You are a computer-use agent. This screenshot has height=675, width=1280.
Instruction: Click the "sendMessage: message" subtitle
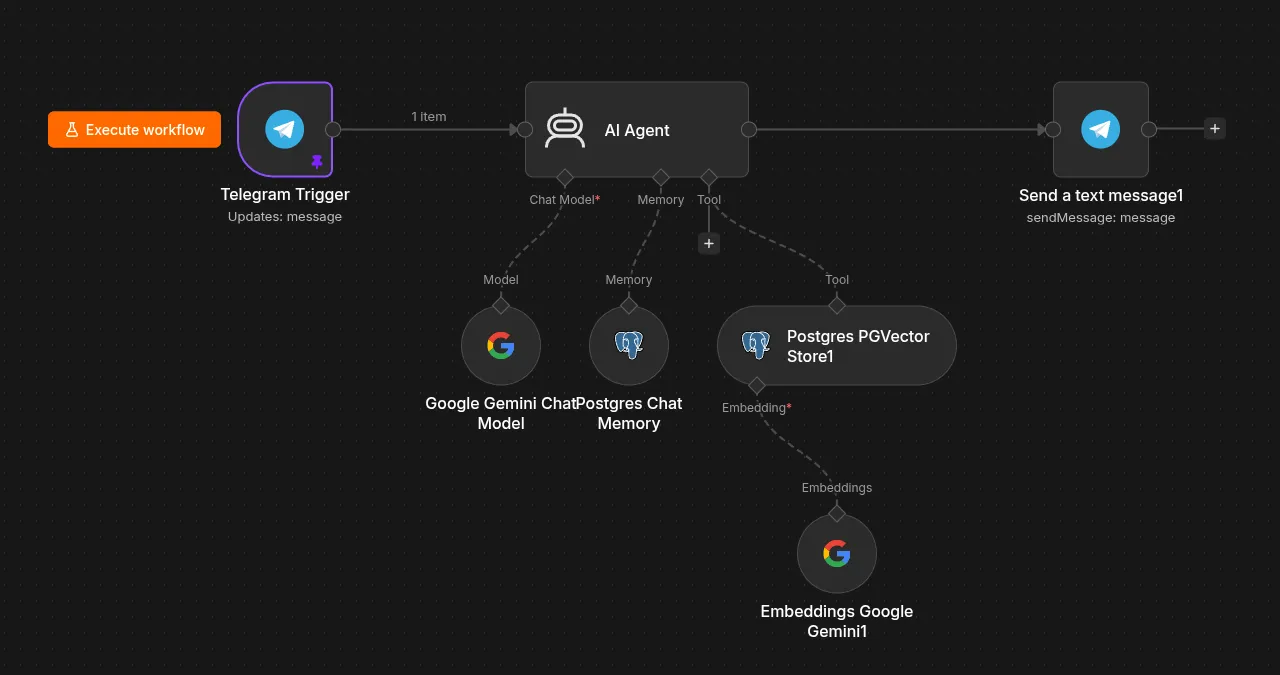[x=1101, y=218]
